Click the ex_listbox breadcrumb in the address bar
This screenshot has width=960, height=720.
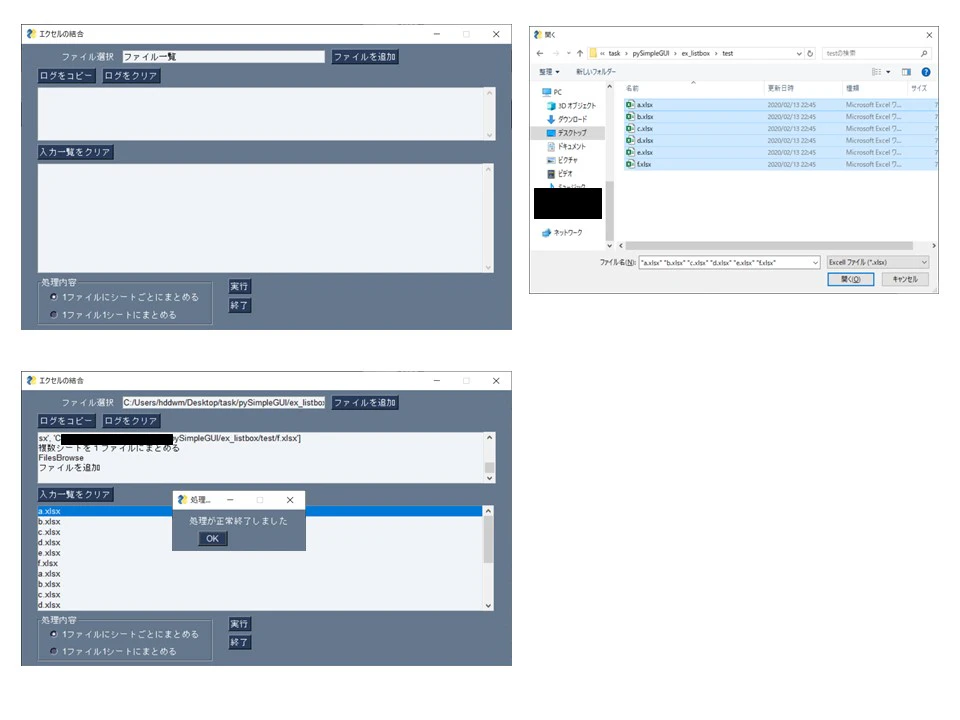pos(696,53)
